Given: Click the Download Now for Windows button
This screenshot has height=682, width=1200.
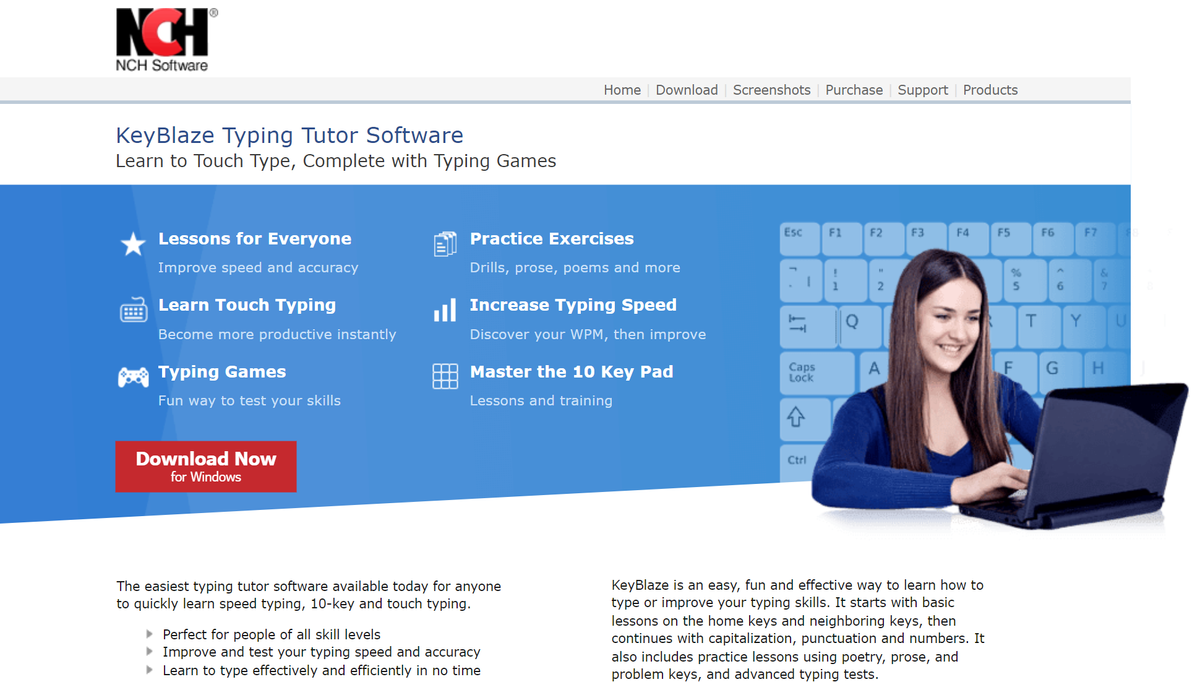Looking at the screenshot, I should pos(205,466).
